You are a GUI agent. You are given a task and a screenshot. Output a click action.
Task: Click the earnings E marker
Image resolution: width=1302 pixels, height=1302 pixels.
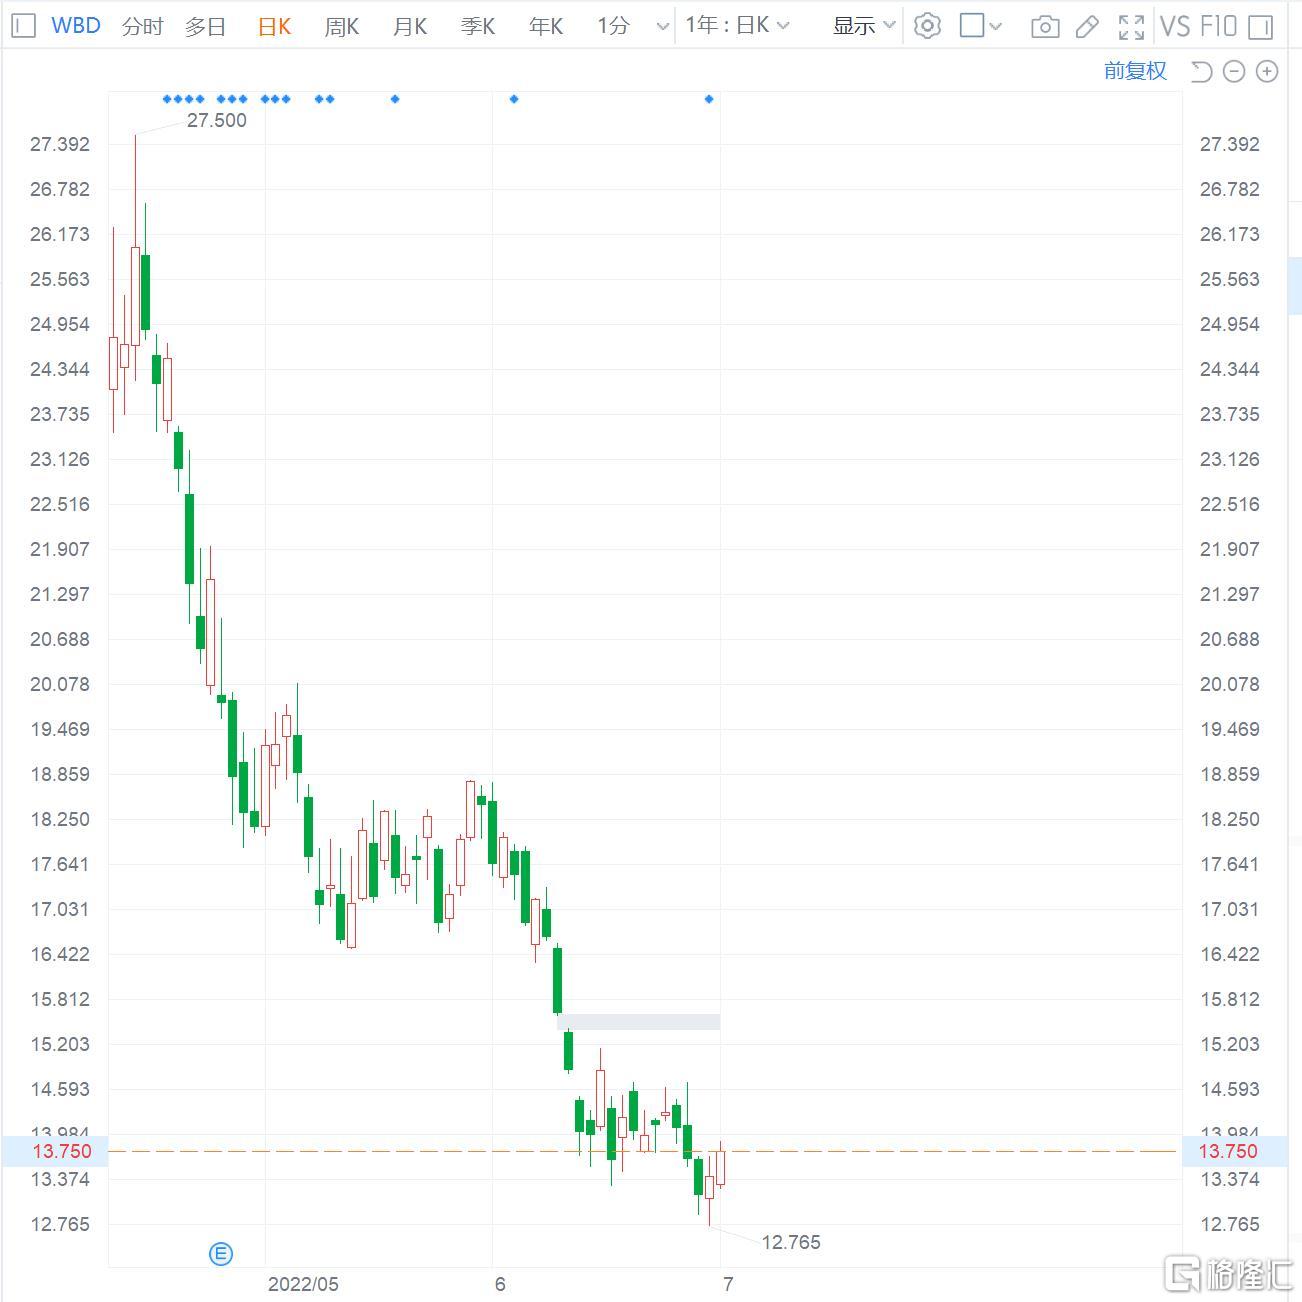click(220, 1253)
